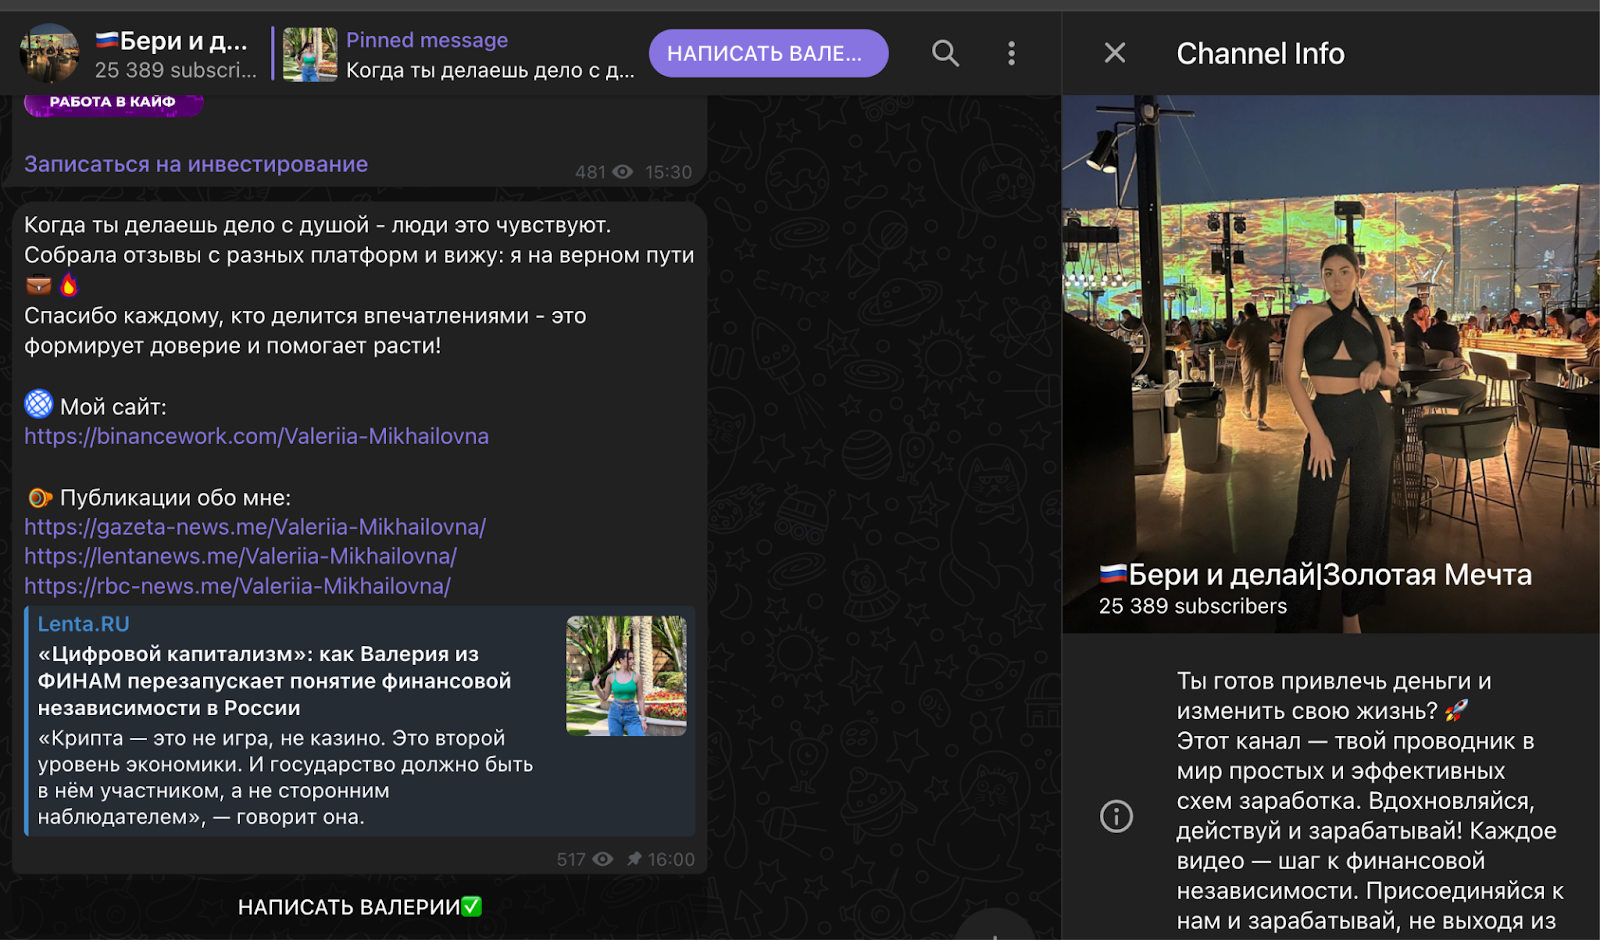This screenshot has width=1600, height=940.
Task: Click the quote text «Крипта — это не игра
Action: [x=285, y=777]
